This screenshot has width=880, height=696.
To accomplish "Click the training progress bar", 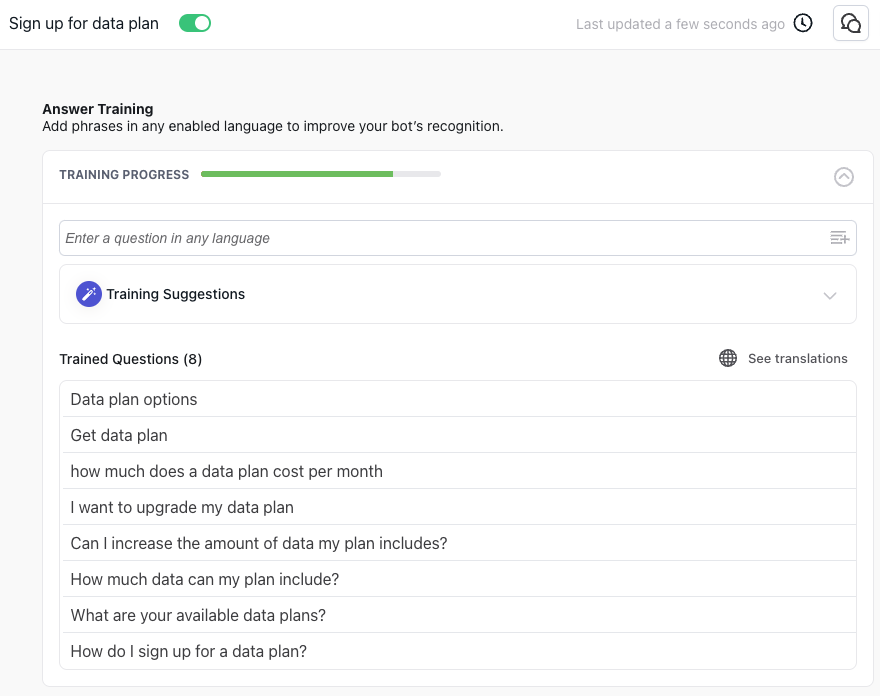I will [x=320, y=174].
